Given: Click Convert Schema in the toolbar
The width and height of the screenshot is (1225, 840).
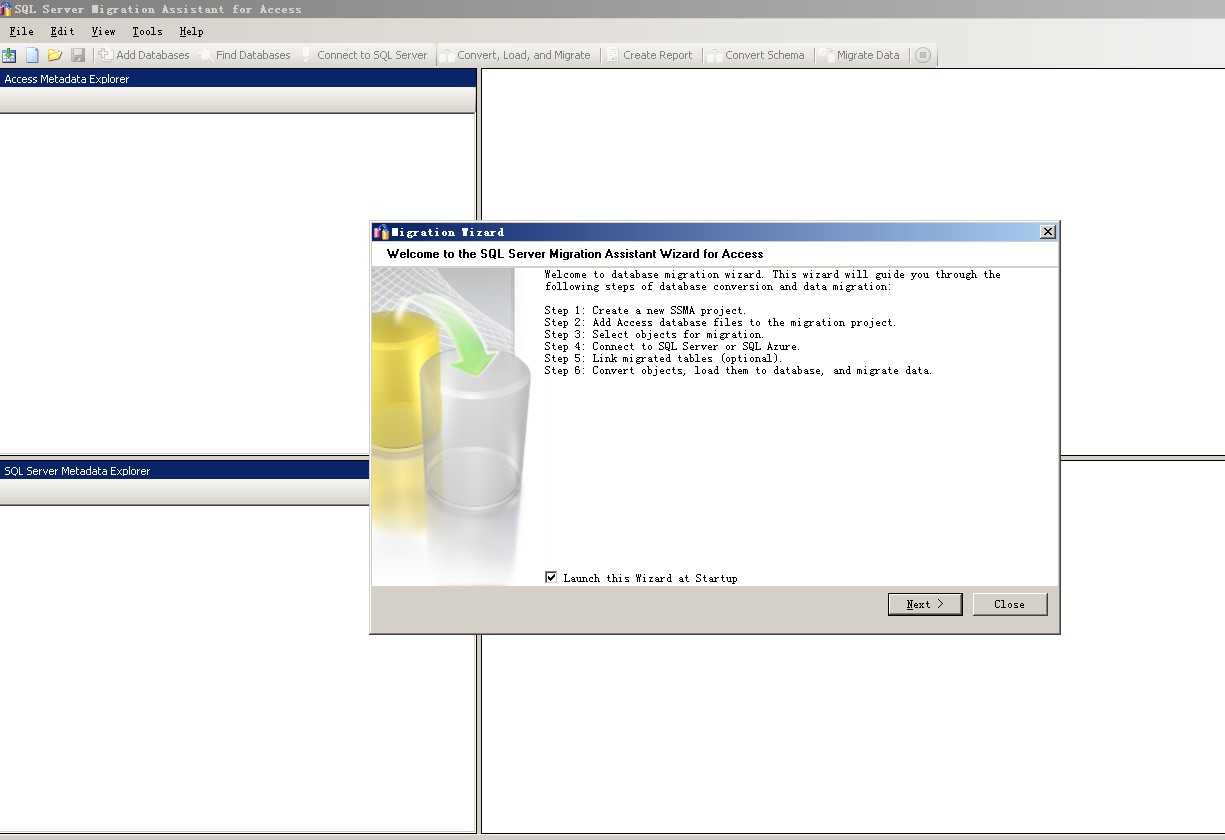Looking at the screenshot, I should tap(757, 55).
